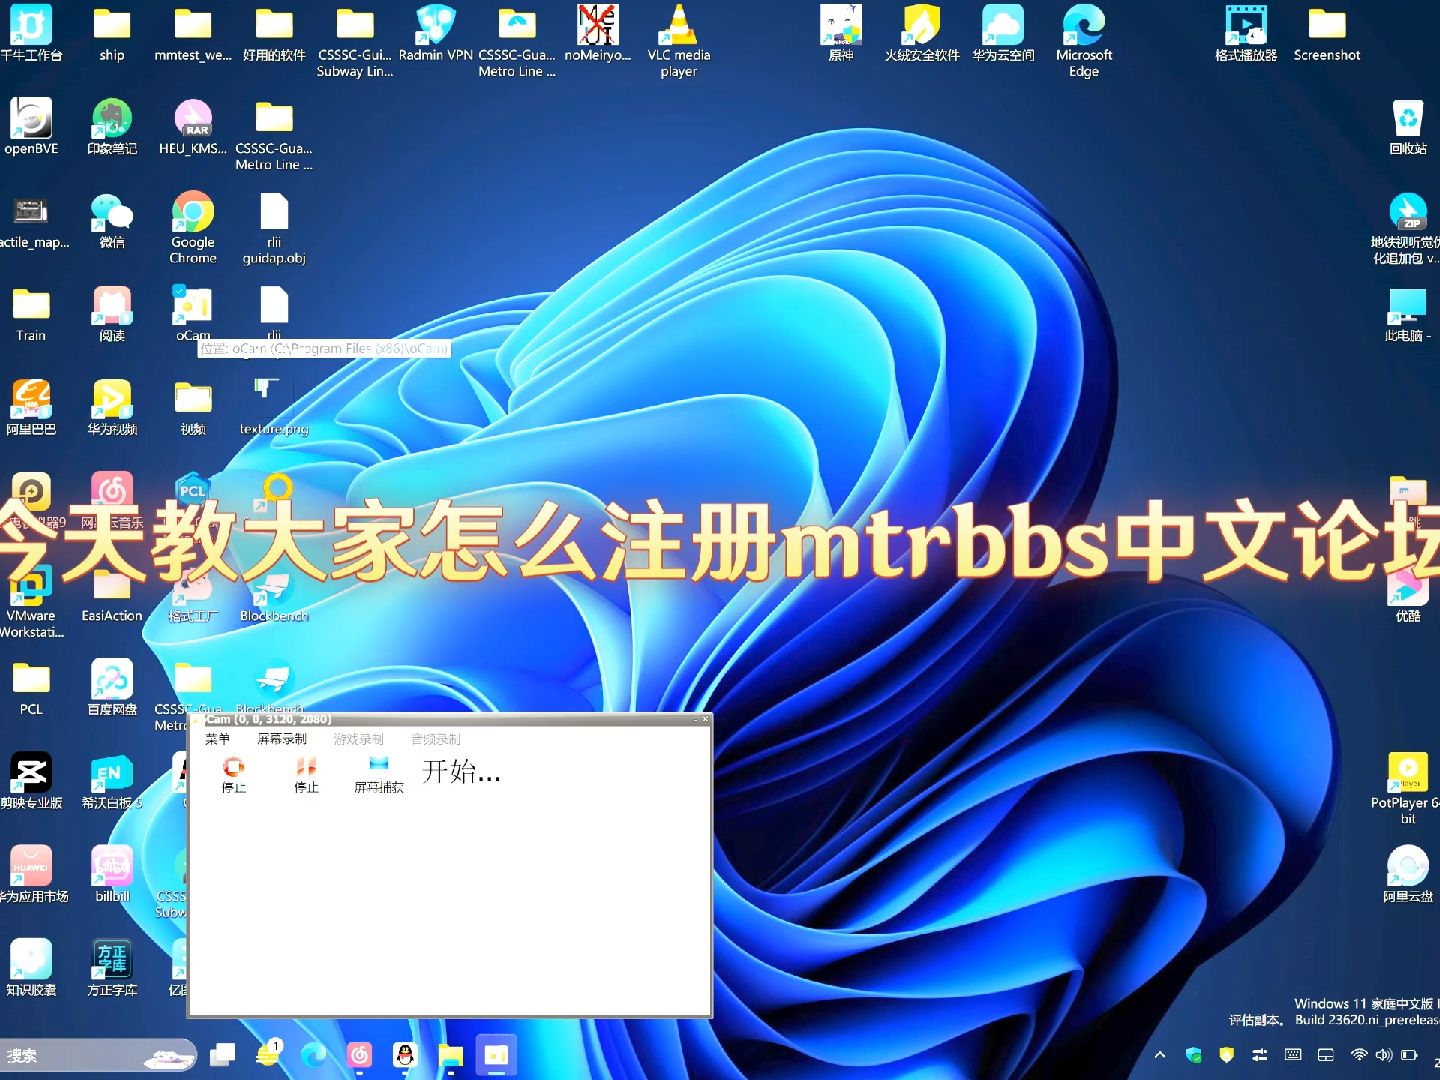This screenshot has height=1080, width=1440.
Task: Select the 原神 game shortcut
Action: (841, 33)
